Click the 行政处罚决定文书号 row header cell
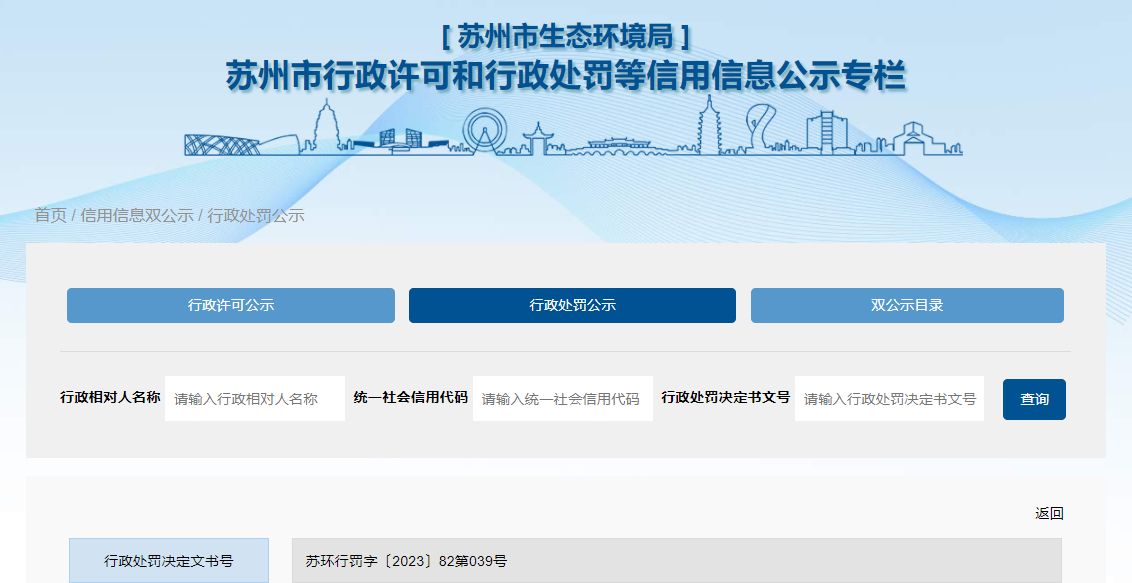 point(169,561)
